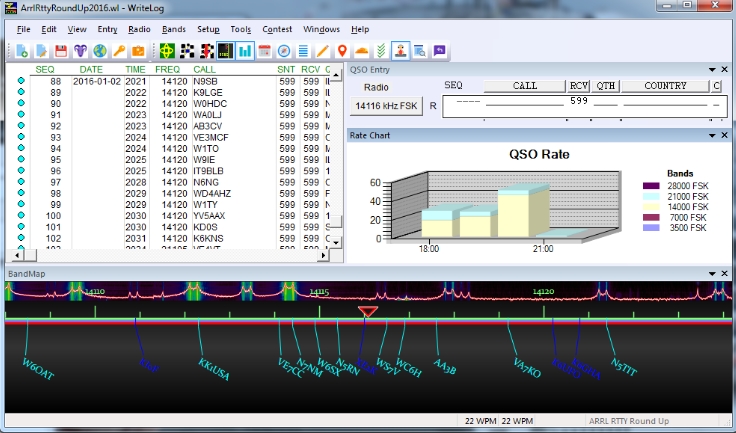Click the 14116 kHz FSK radio button
The height and width of the screenshot is (433, 736).
(x=386, y=106)
